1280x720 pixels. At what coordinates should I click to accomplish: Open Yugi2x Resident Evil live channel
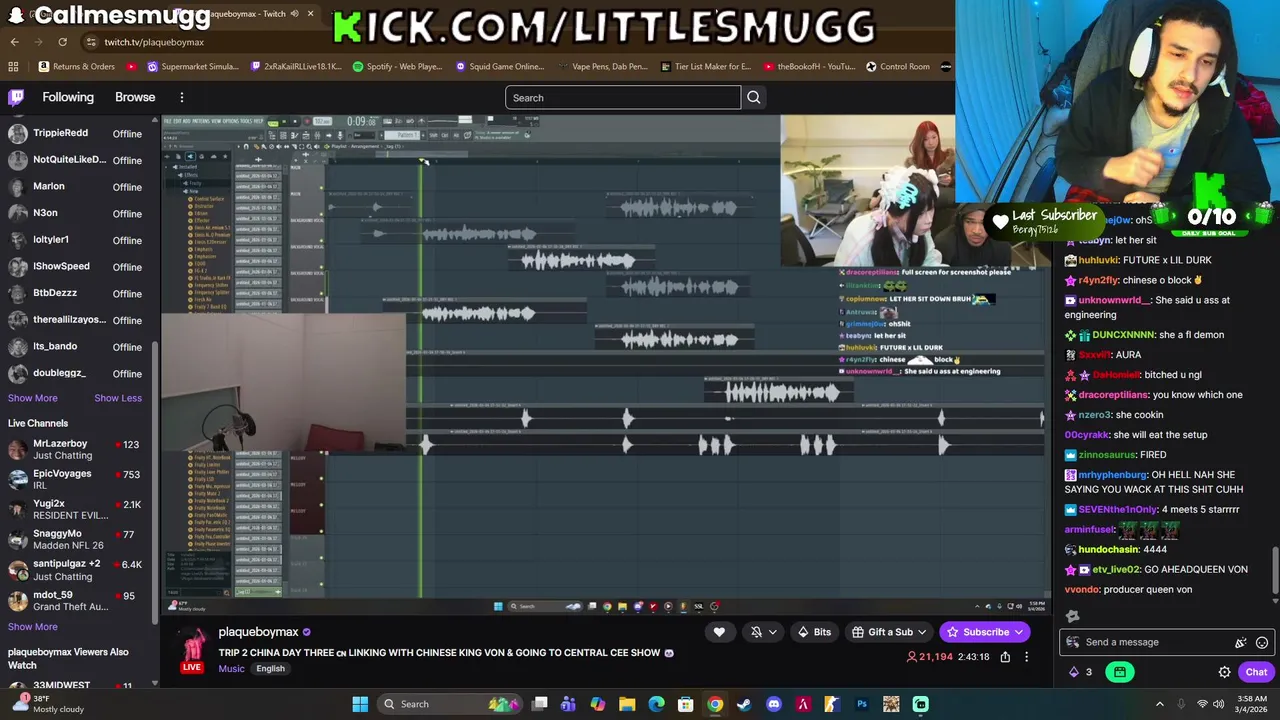[x=76, y=509]
